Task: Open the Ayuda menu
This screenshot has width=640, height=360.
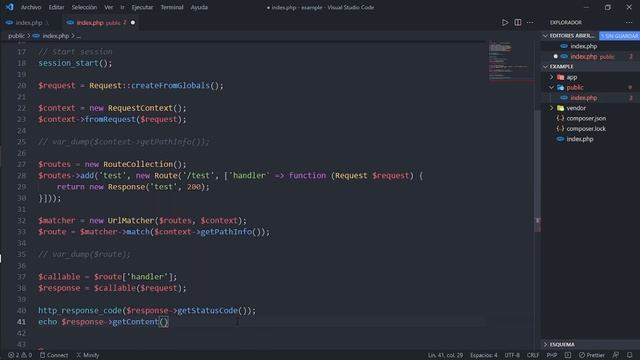Action: pyautogui.click(x=199, y=7)
